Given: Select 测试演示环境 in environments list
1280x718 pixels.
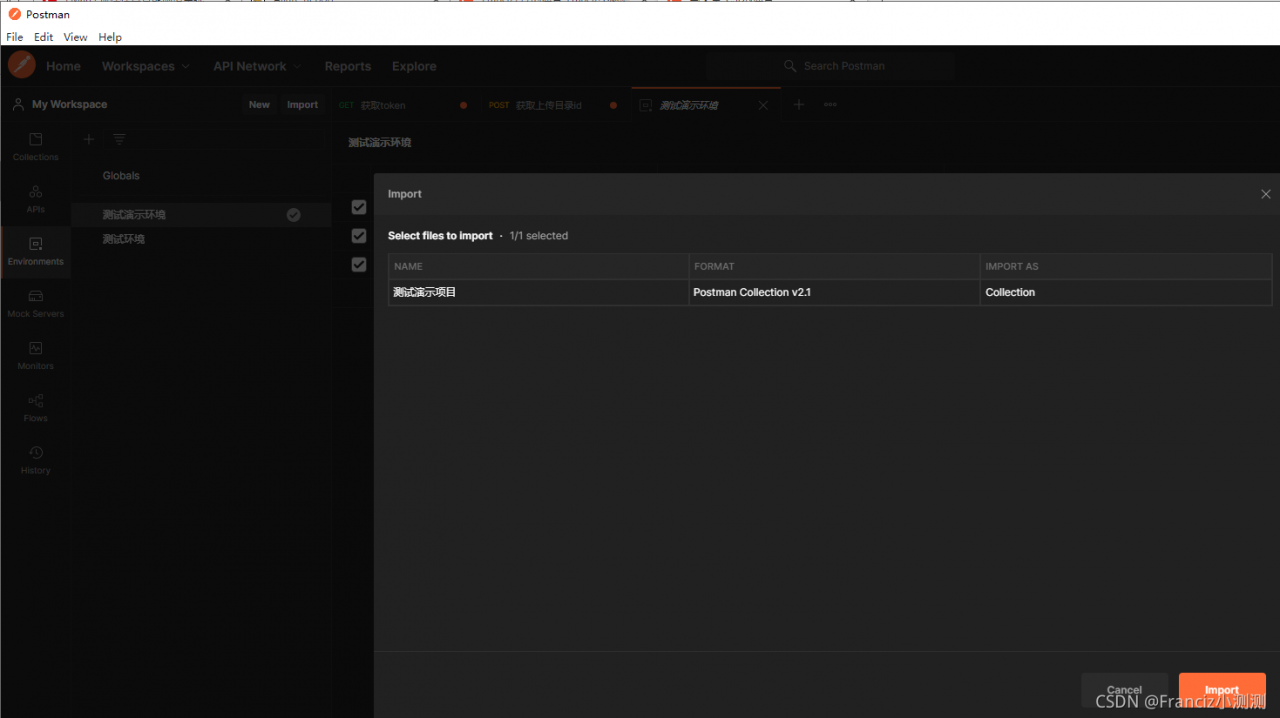Looking at the screenshot, I should click(x=201, y=214).
